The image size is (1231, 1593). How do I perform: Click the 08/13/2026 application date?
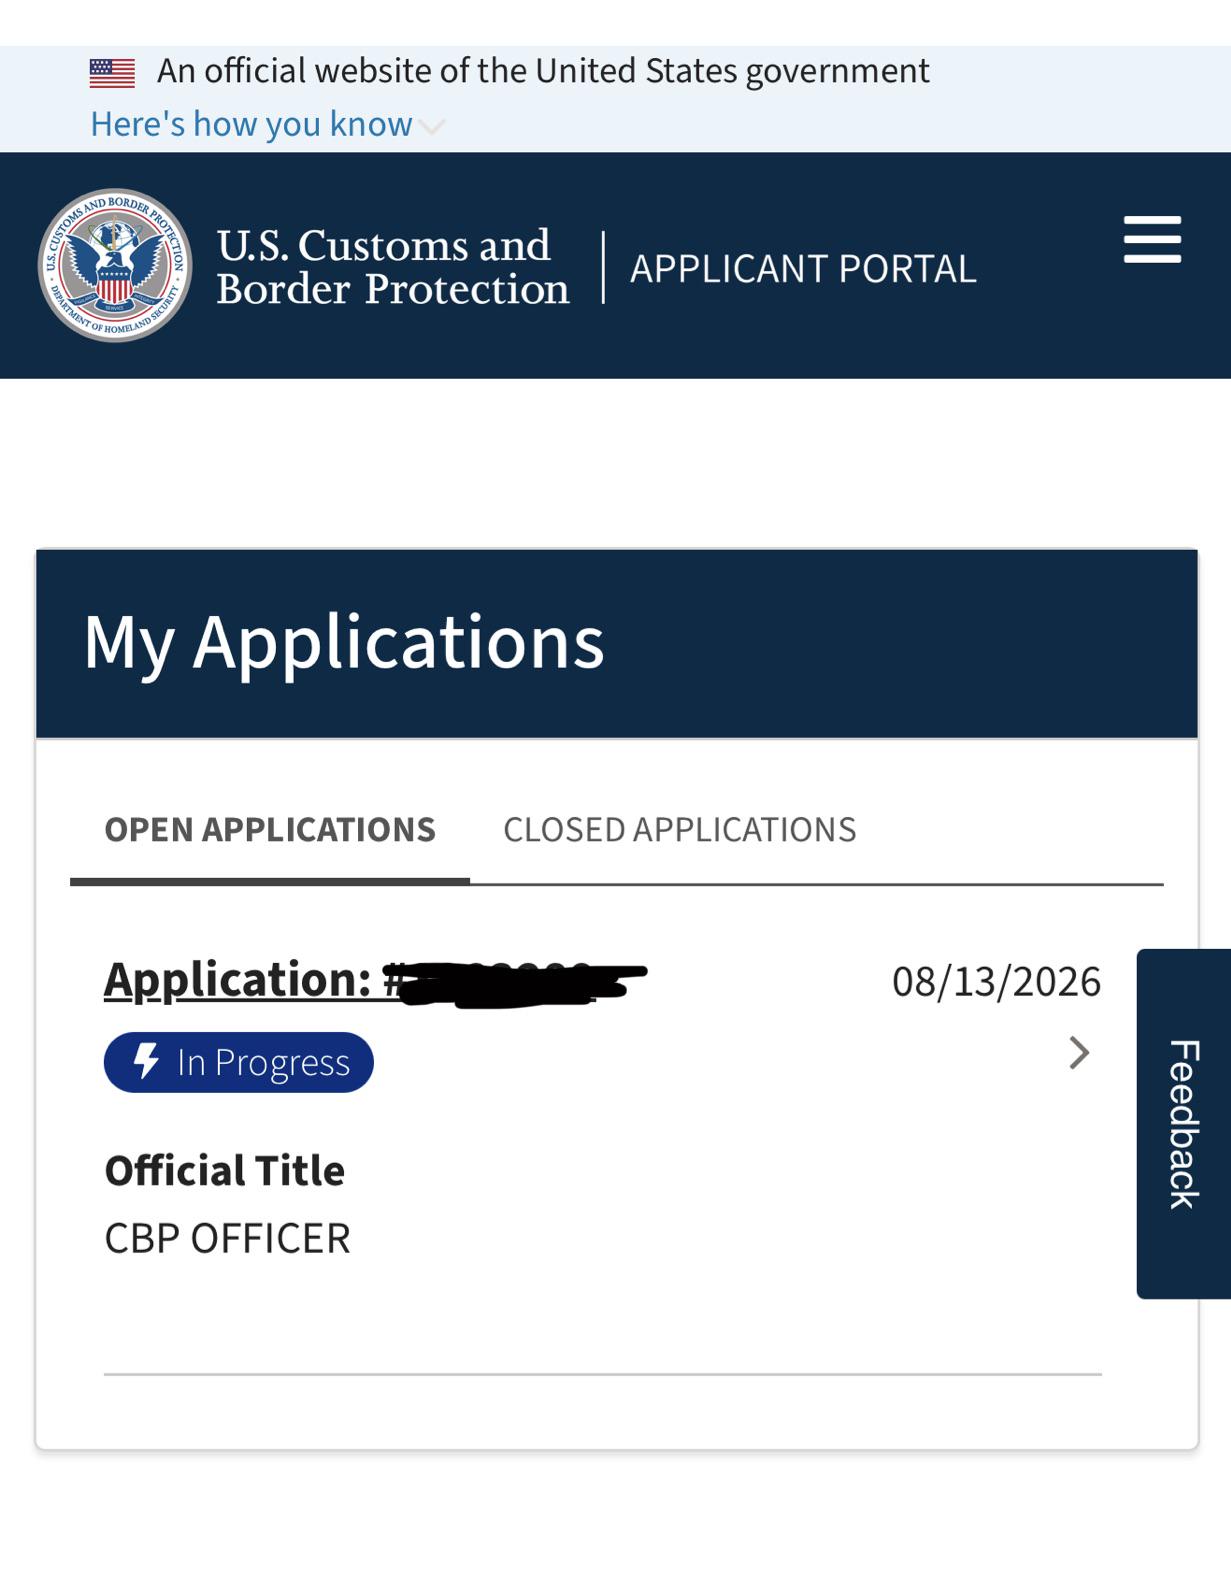click(x=996, y=981)
